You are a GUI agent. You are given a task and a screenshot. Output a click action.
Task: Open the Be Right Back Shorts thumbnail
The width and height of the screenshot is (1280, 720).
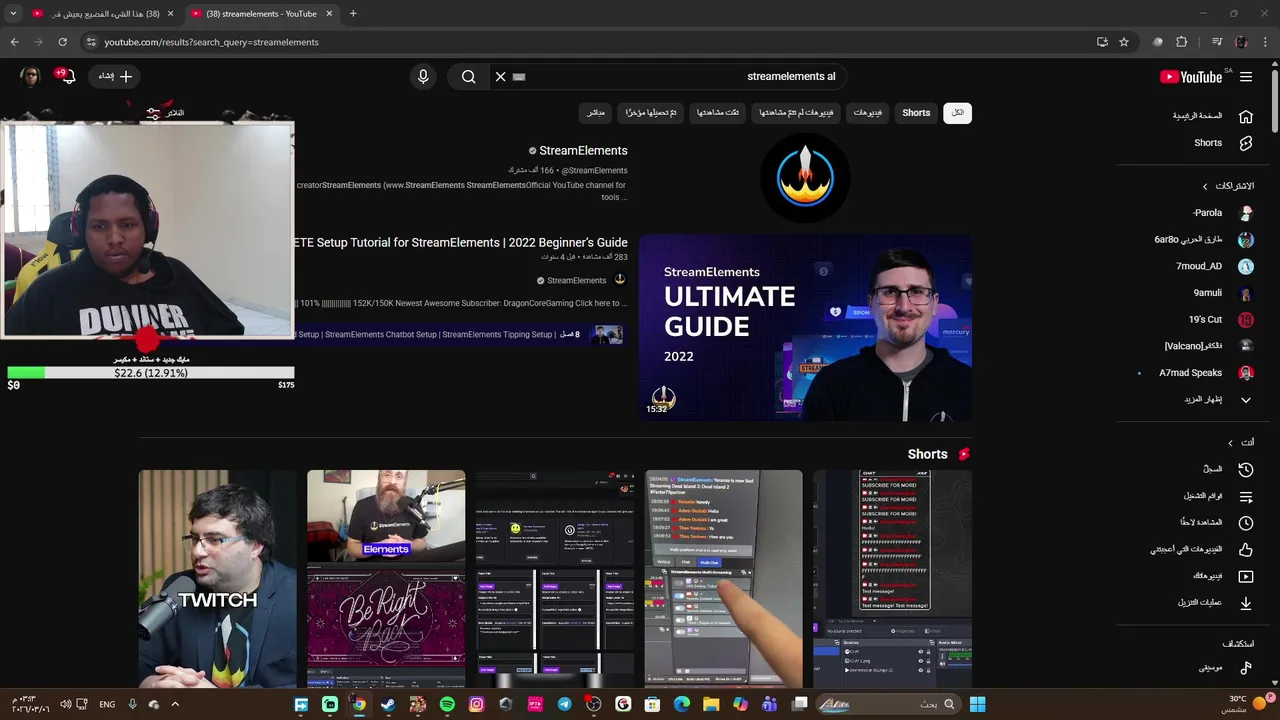[x=386, y=579]
